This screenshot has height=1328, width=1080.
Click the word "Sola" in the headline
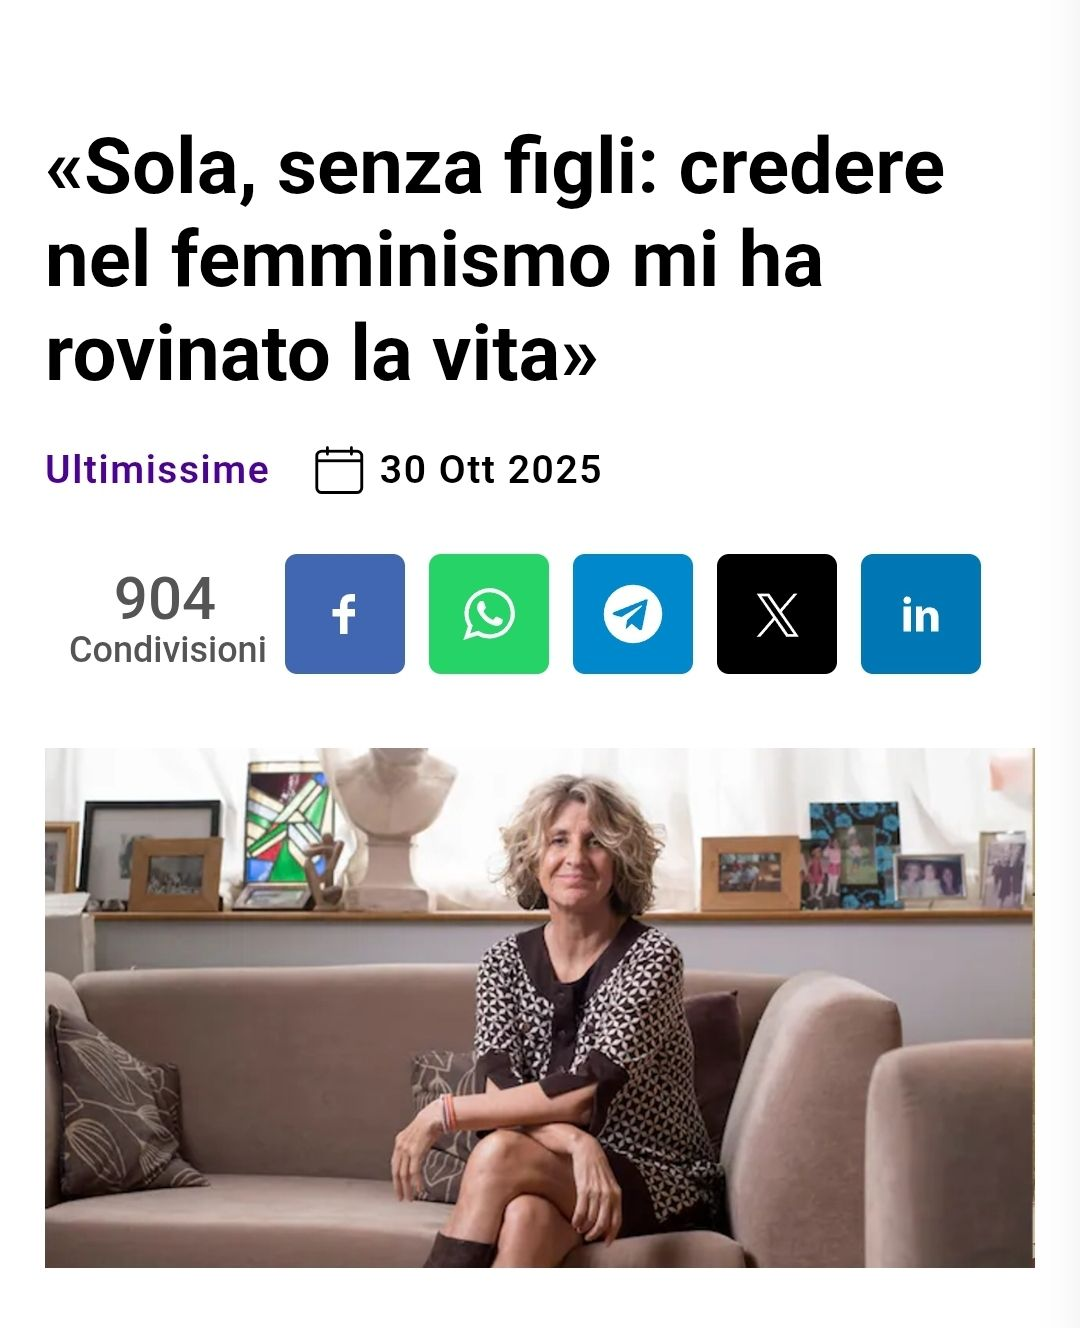coord(161,167)
